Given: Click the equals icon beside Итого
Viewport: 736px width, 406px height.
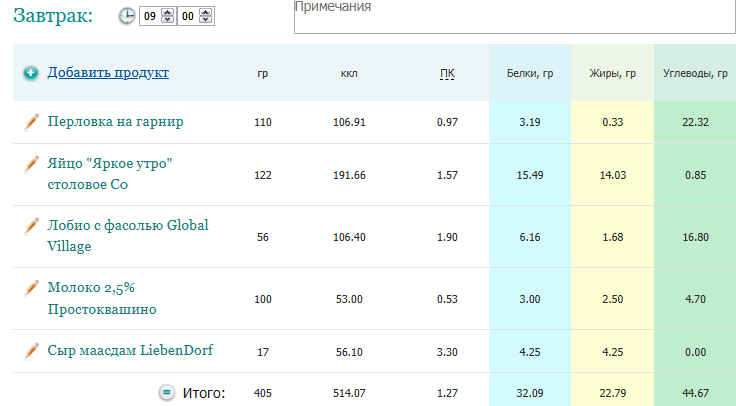Looking at the screenshot, I should [x=167, y=392].
